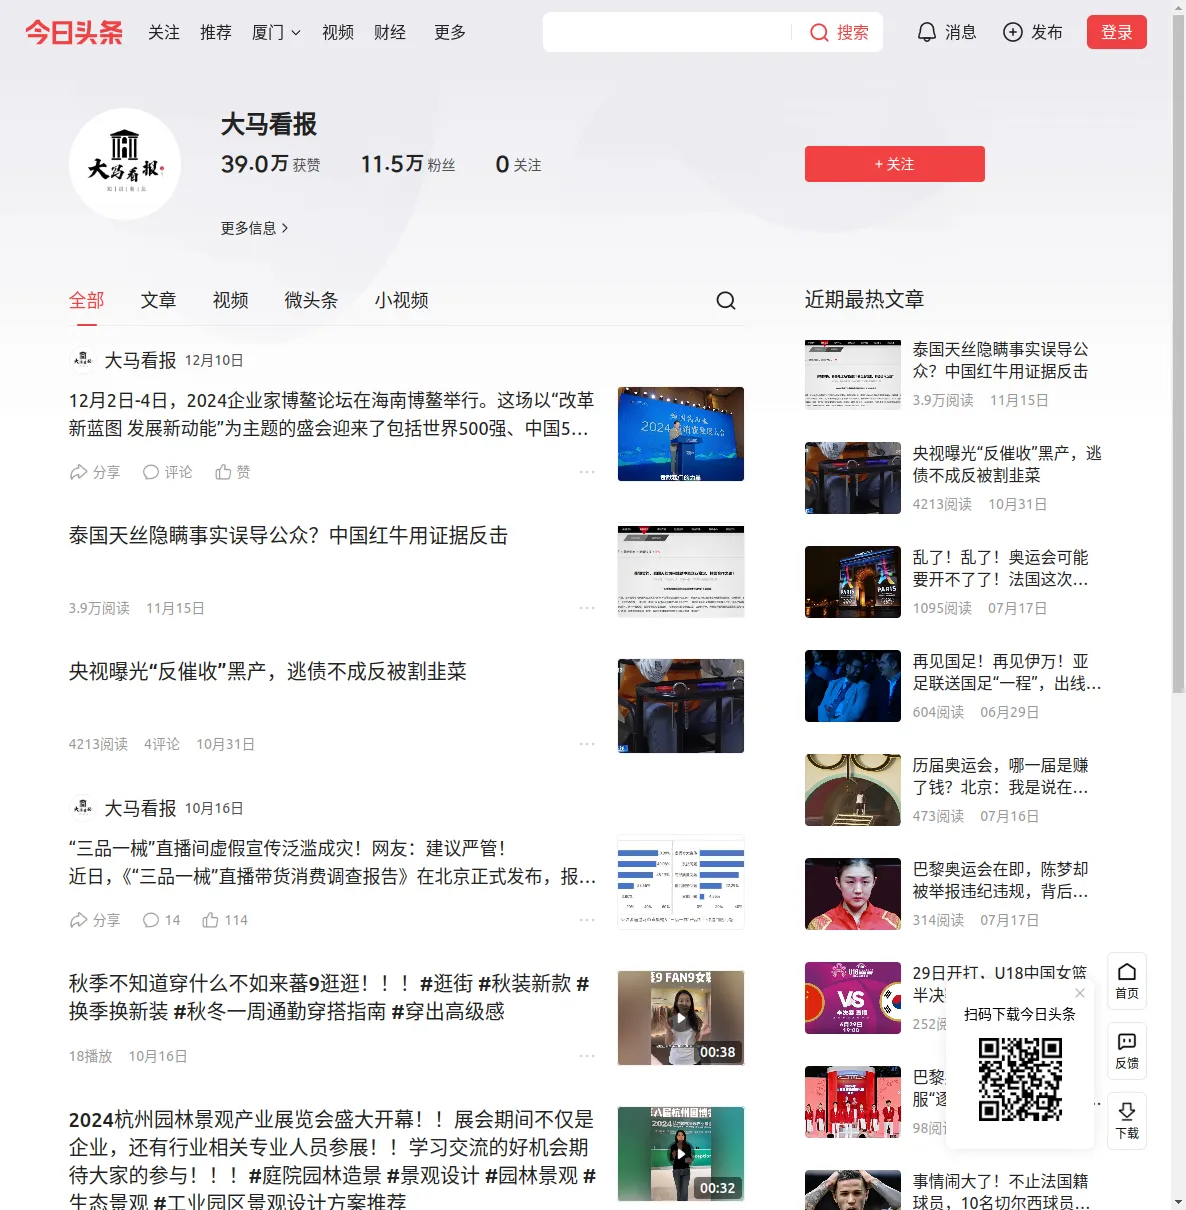This screenshot has height=1210, width=1186.
Task: Open sidebar article 历届奥运会，哪一届是赚了钱
Action: click(x=1001, y=776)
